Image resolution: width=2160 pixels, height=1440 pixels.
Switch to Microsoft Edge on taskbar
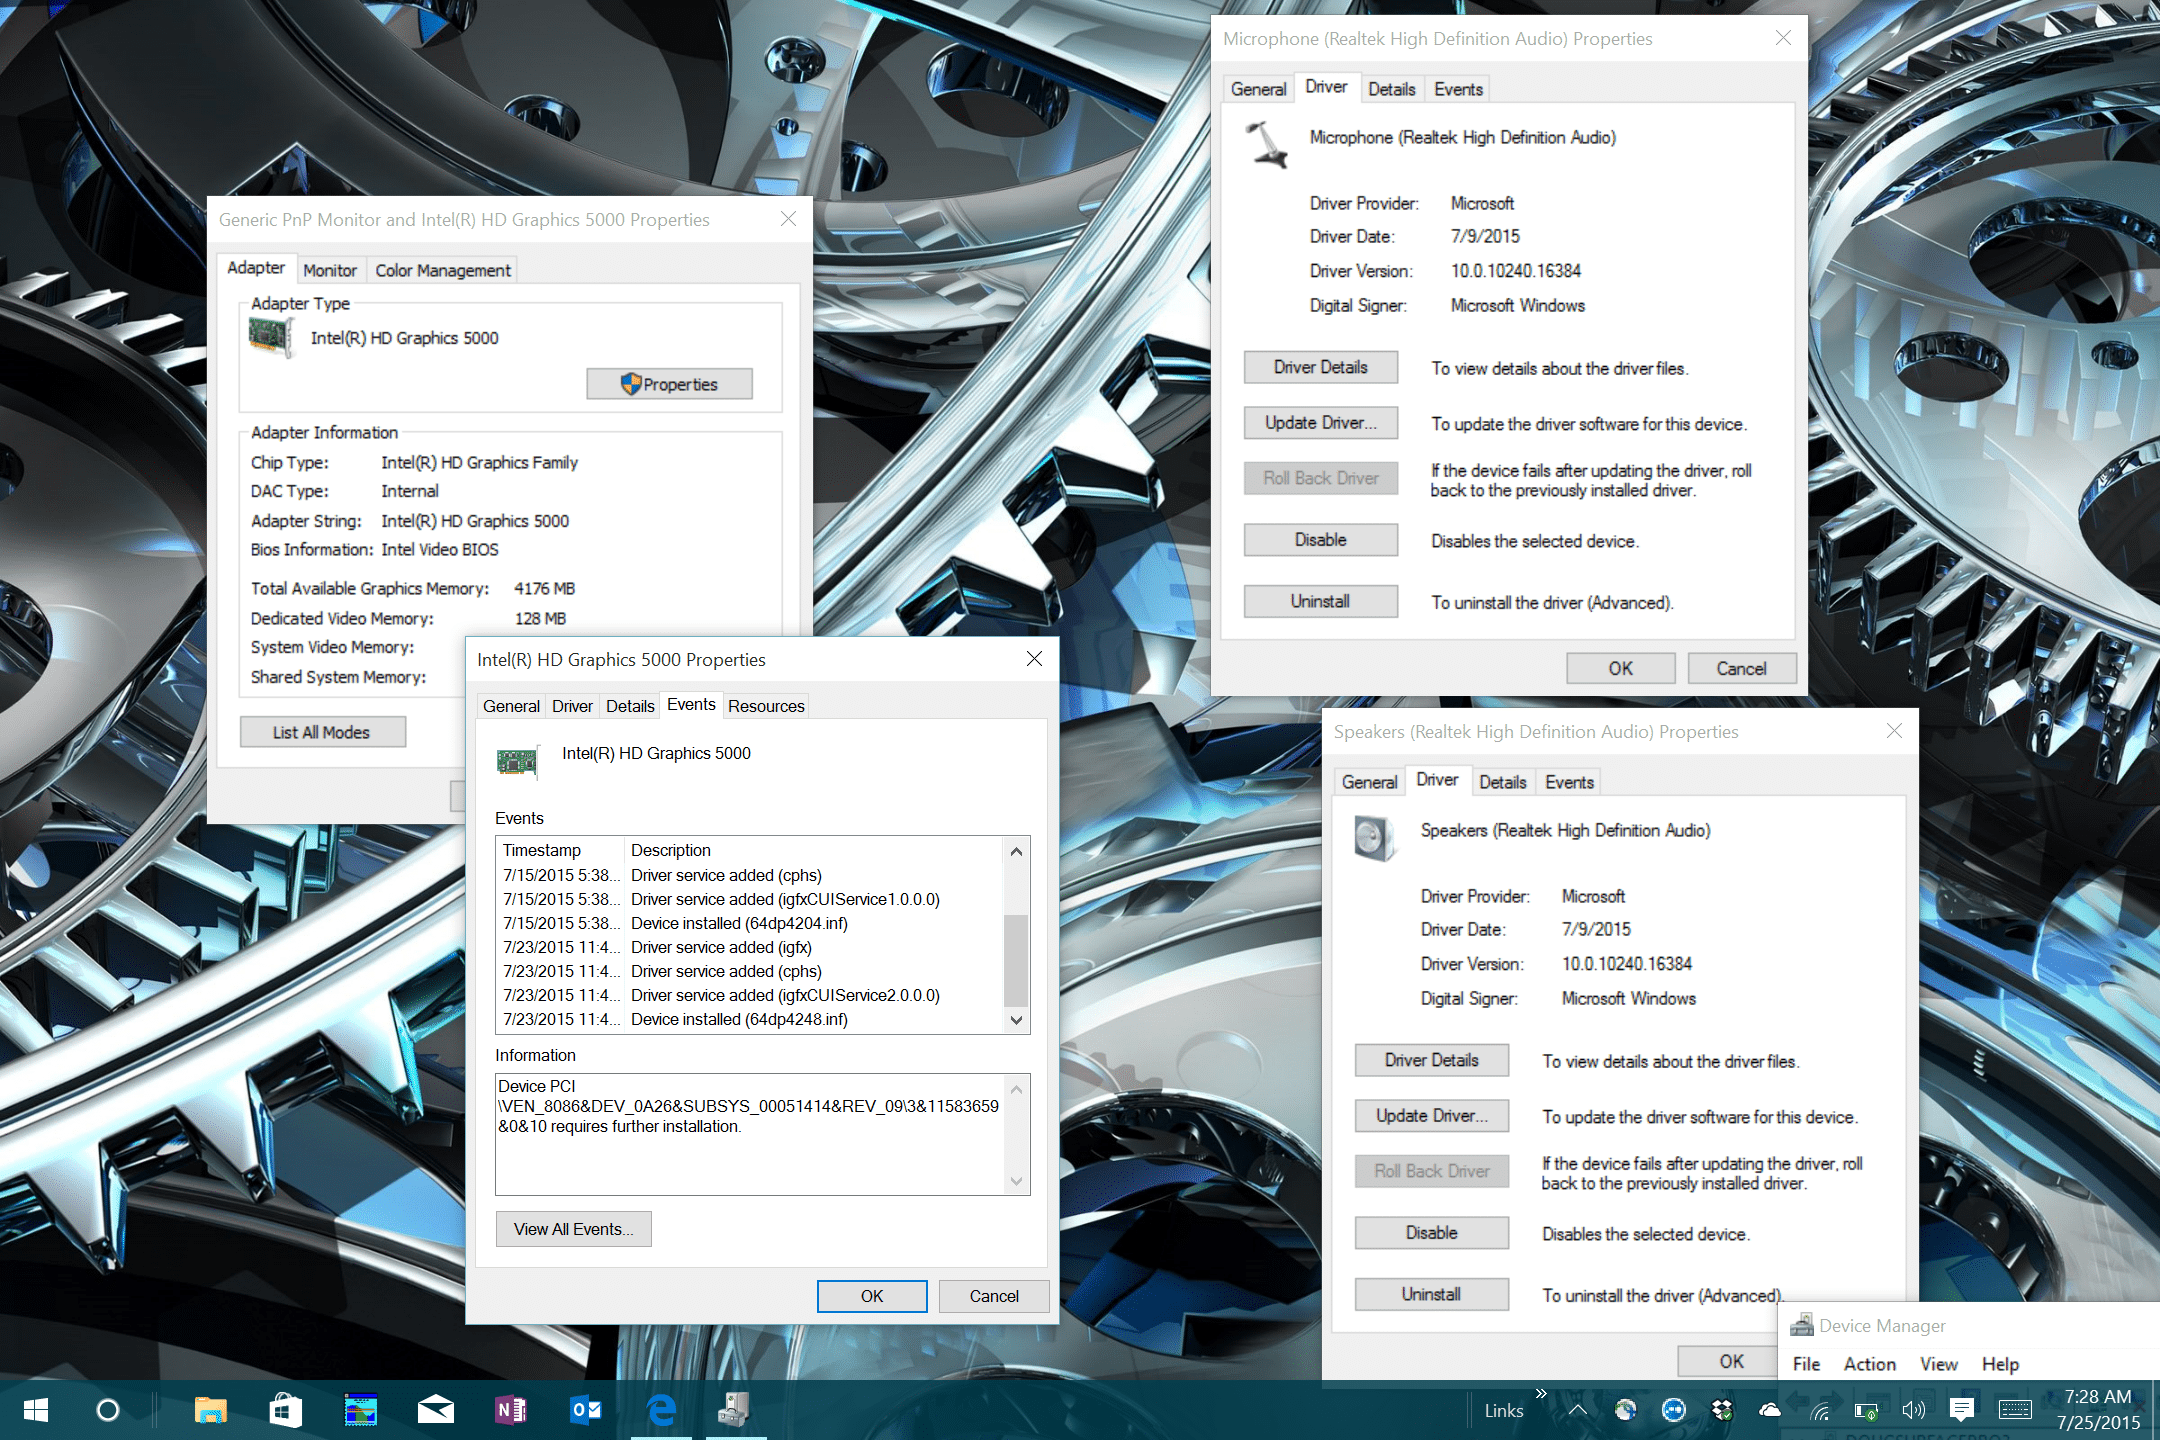point(660,1410)
